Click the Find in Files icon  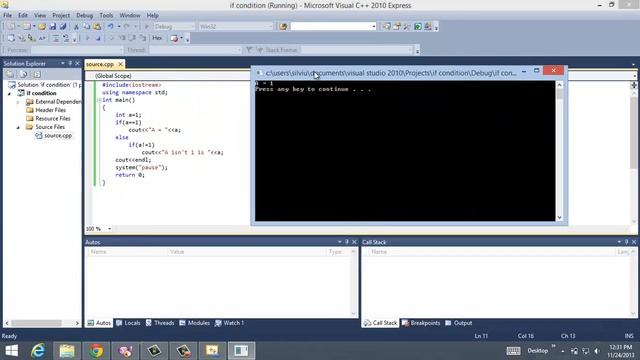tap(283, 27)
